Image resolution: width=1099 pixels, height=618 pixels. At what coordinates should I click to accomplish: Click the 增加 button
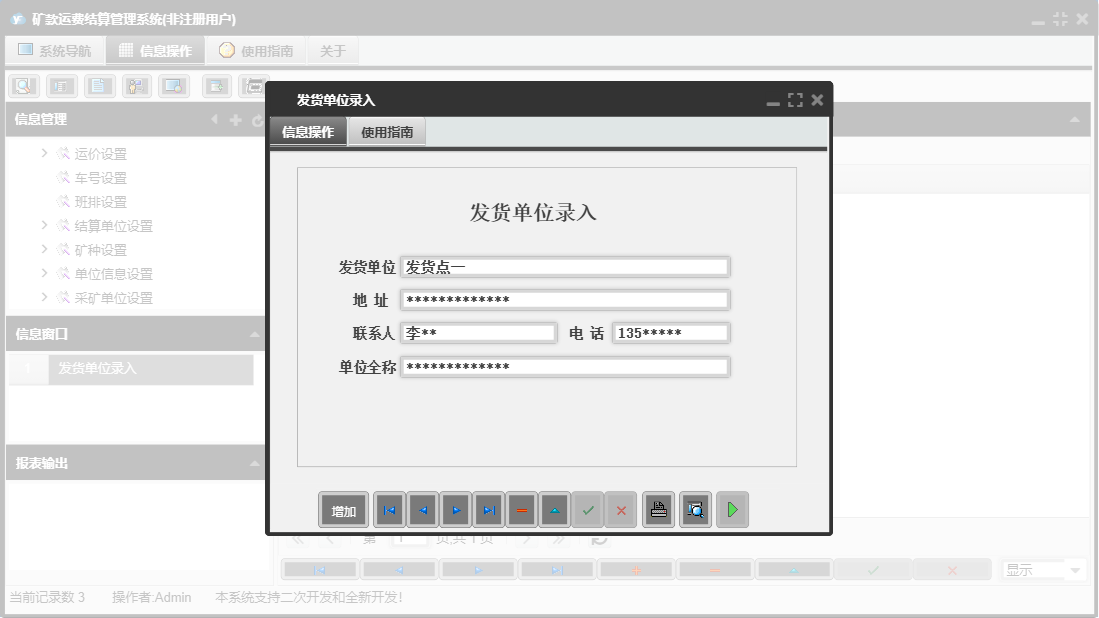pos(343,509)
